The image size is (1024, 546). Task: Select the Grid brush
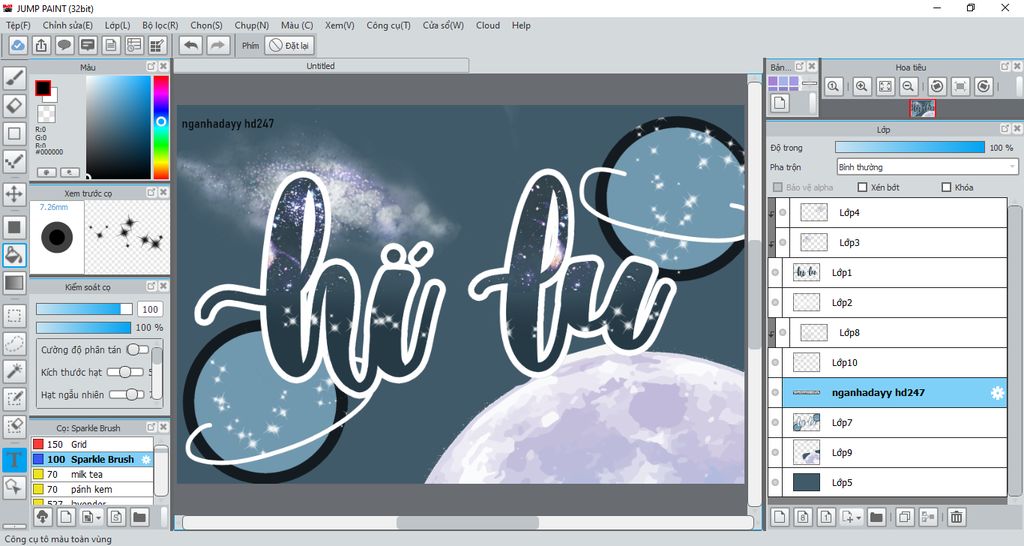coord(91,444)
